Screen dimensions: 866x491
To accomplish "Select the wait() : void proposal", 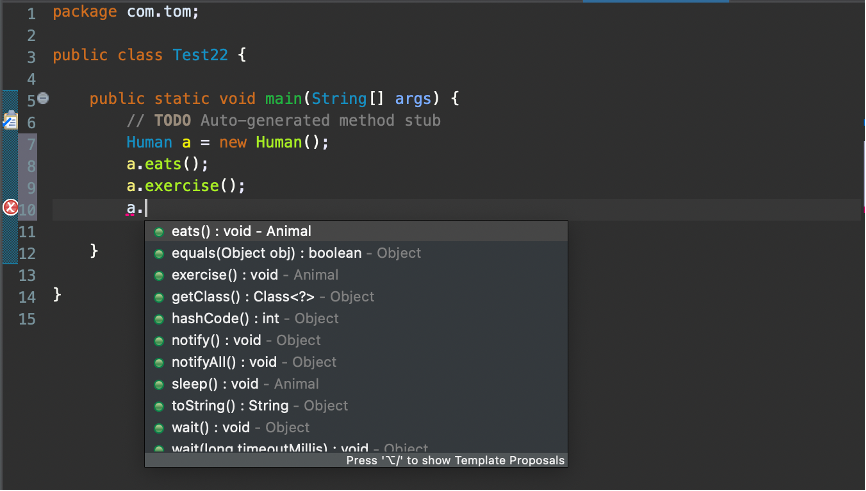I will [x=356, y=427].
